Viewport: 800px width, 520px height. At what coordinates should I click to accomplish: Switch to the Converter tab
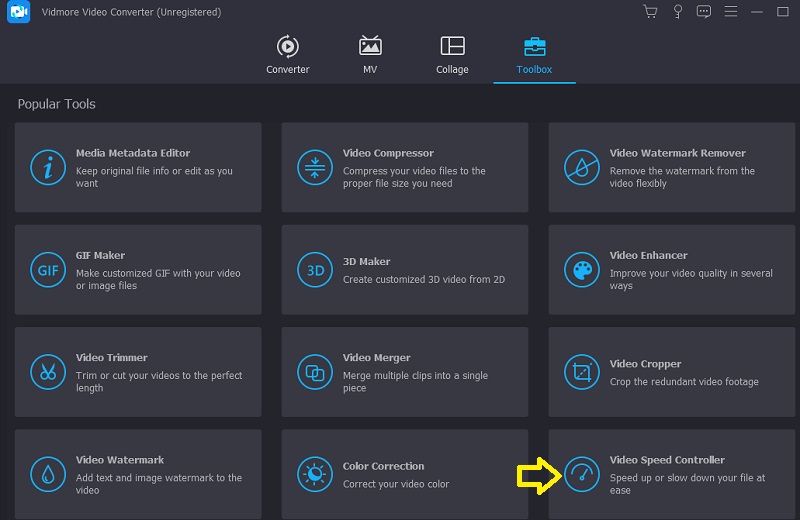click(287, 56)
